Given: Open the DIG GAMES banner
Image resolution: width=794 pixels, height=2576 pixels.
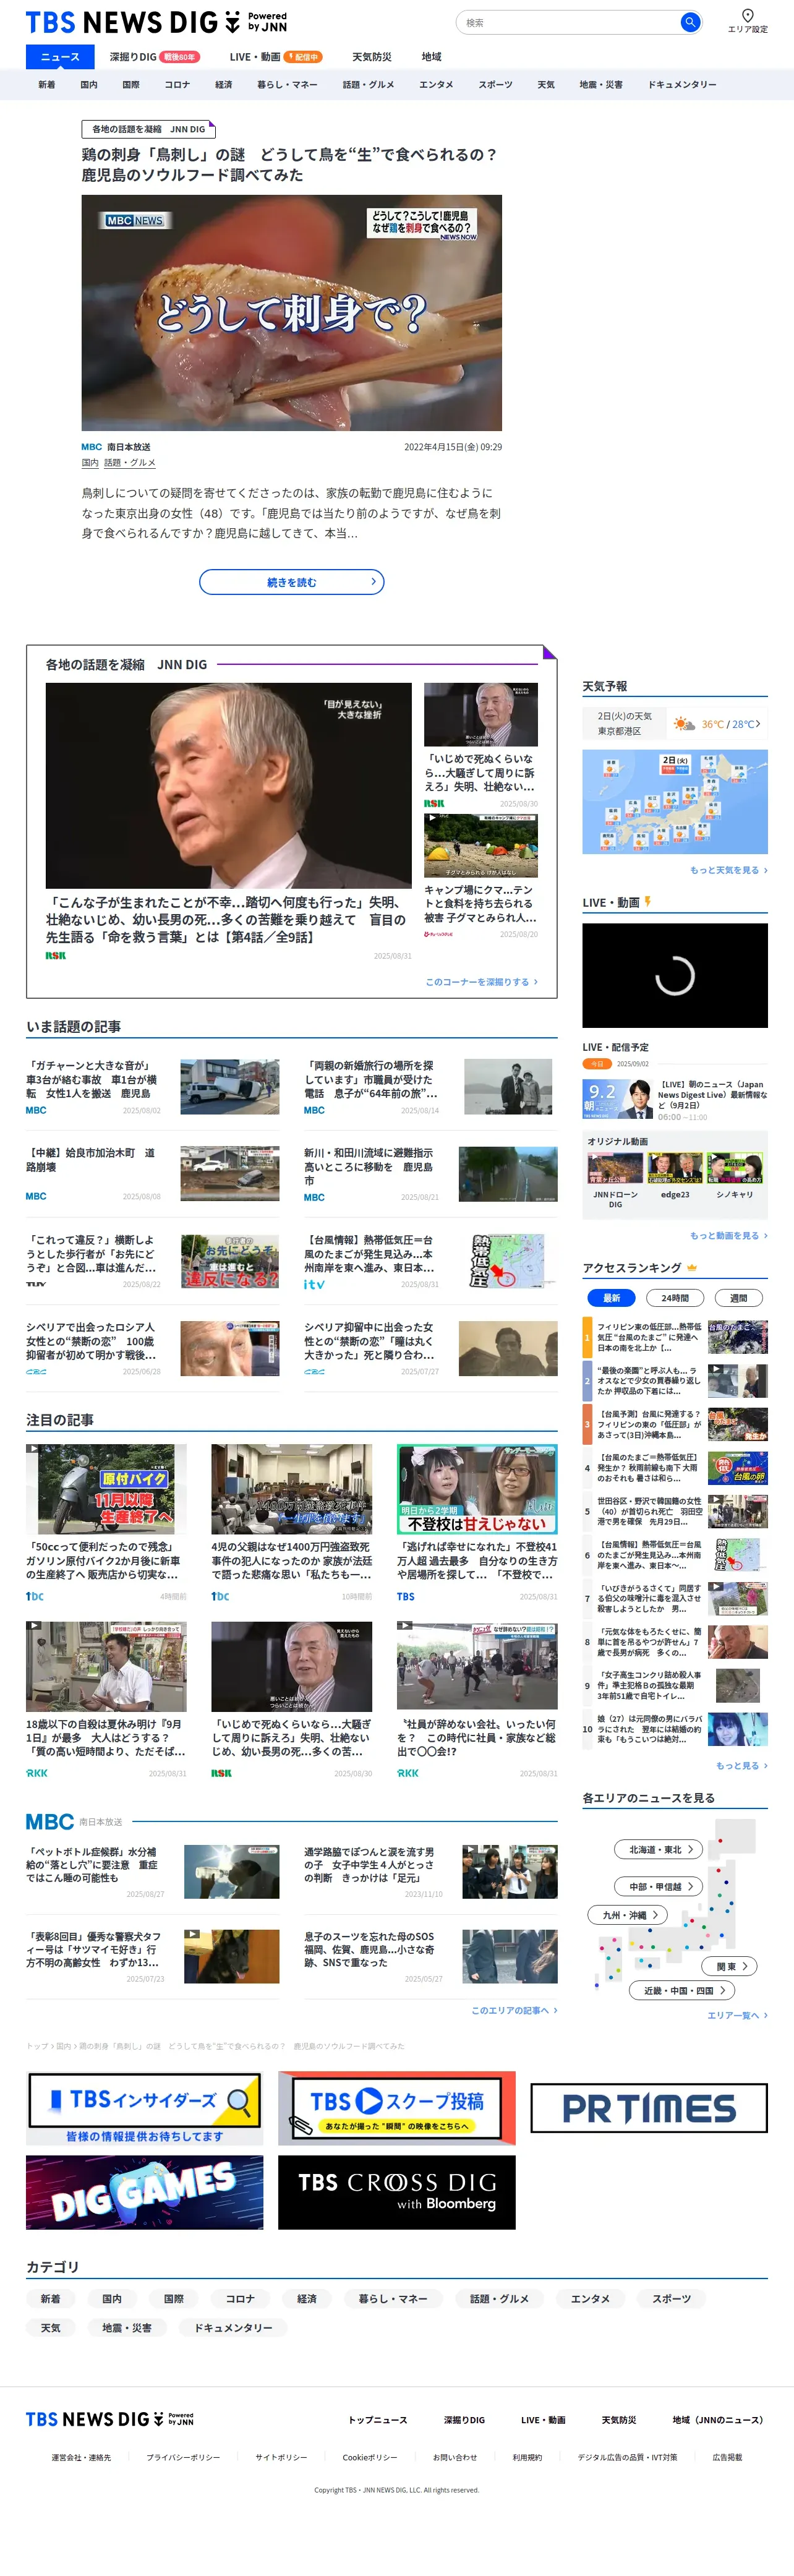Looking at the screenshot, I should pyautogui.click(x=145, y=2192).
